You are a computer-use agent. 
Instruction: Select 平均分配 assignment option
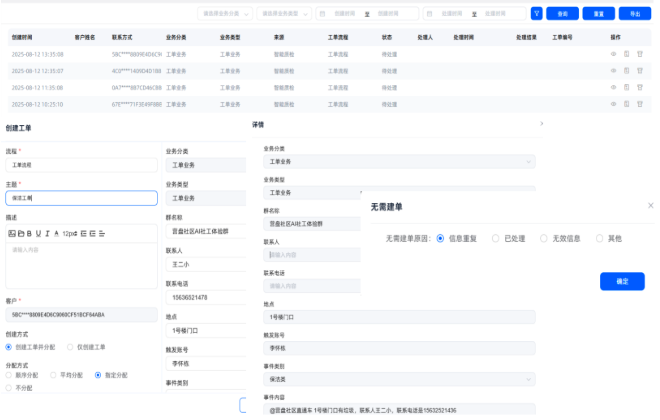pos(53,375)
